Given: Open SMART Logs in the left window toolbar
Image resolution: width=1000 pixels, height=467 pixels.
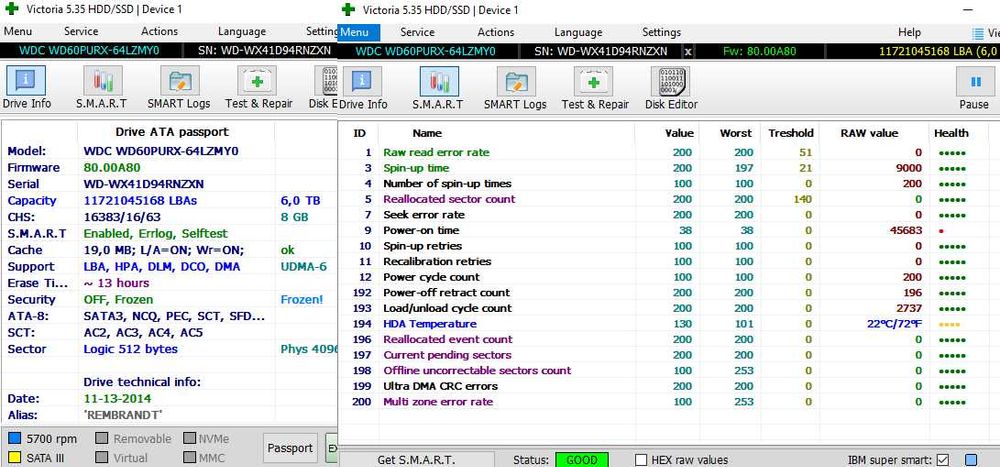Looking at the screenshot, I should coord(180,87).
